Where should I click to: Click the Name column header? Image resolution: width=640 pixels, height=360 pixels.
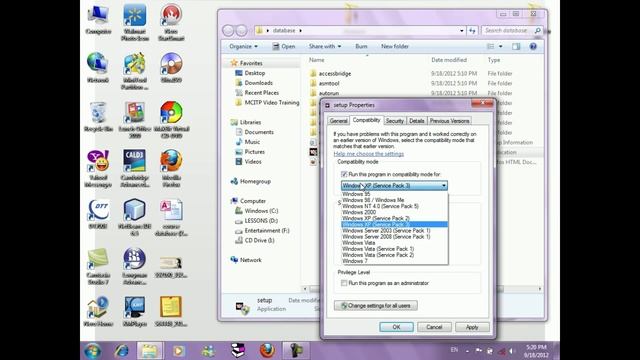(317, 60)
